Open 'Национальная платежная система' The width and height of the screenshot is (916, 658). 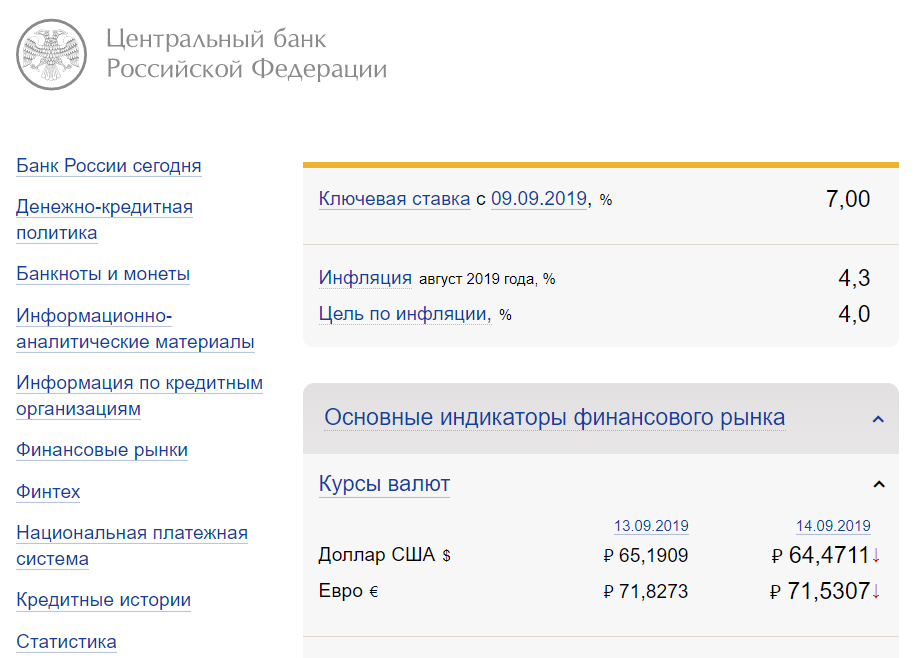tap(132, 546)
